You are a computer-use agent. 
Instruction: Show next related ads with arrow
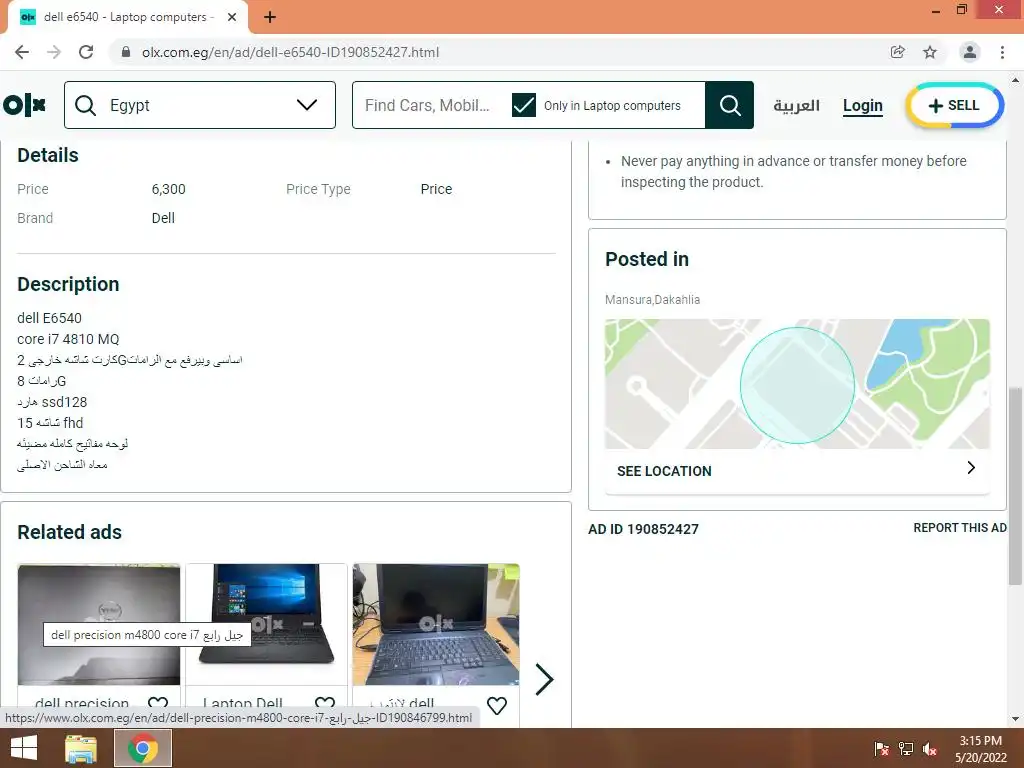coord(544,679)
